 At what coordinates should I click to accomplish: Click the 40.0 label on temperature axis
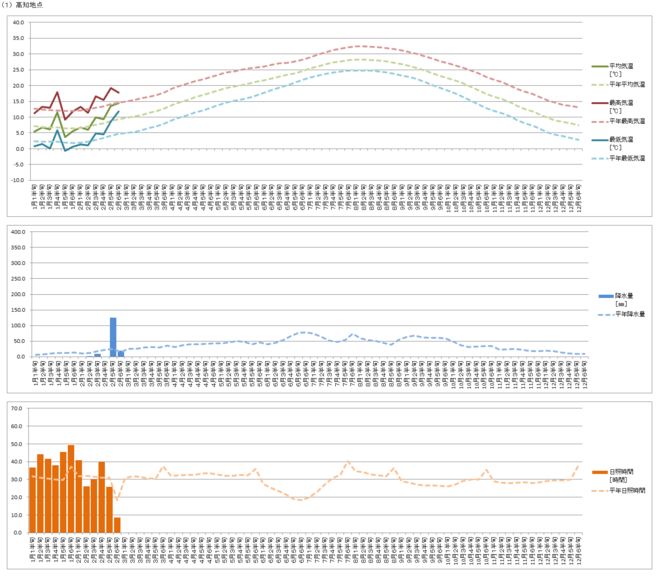17,22
